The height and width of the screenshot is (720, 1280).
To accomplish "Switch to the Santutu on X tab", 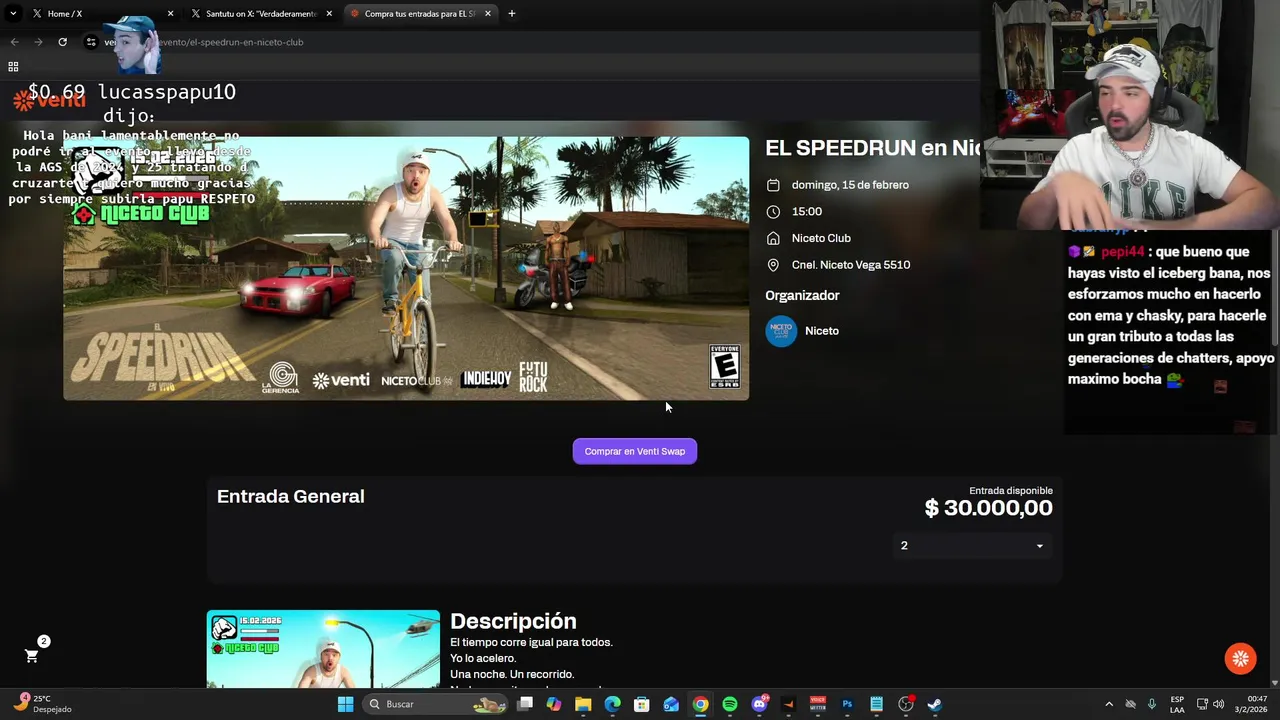I will tap(260, 14).
